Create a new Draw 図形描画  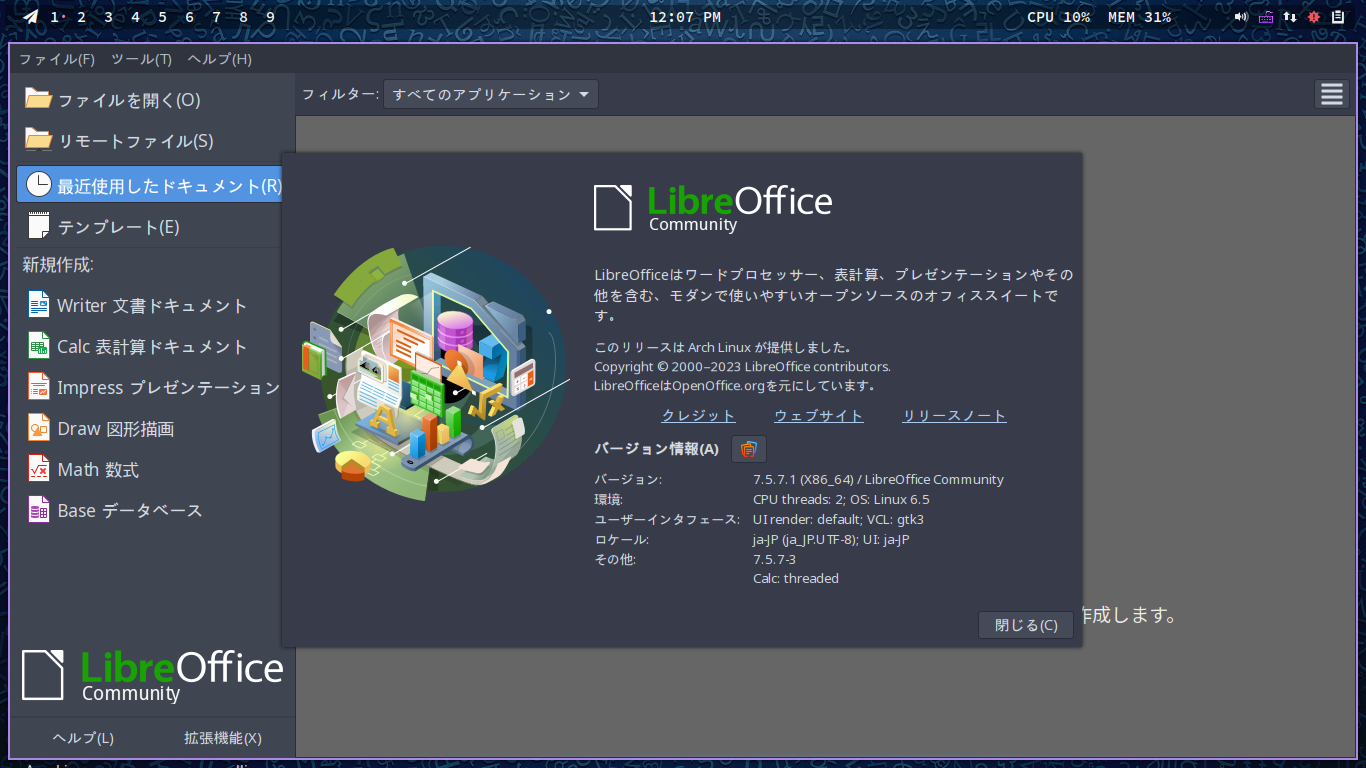101,428
